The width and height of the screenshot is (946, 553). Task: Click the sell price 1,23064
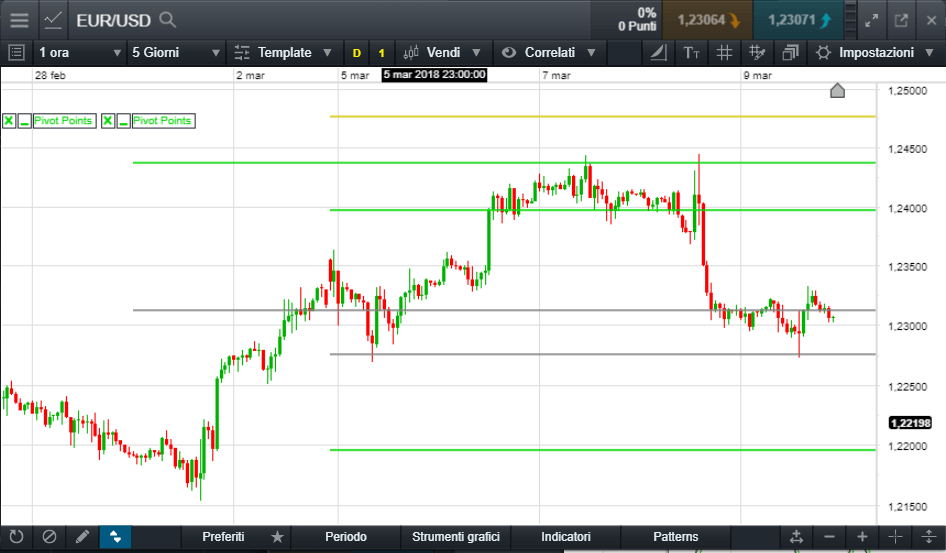[x=708, y=20]
